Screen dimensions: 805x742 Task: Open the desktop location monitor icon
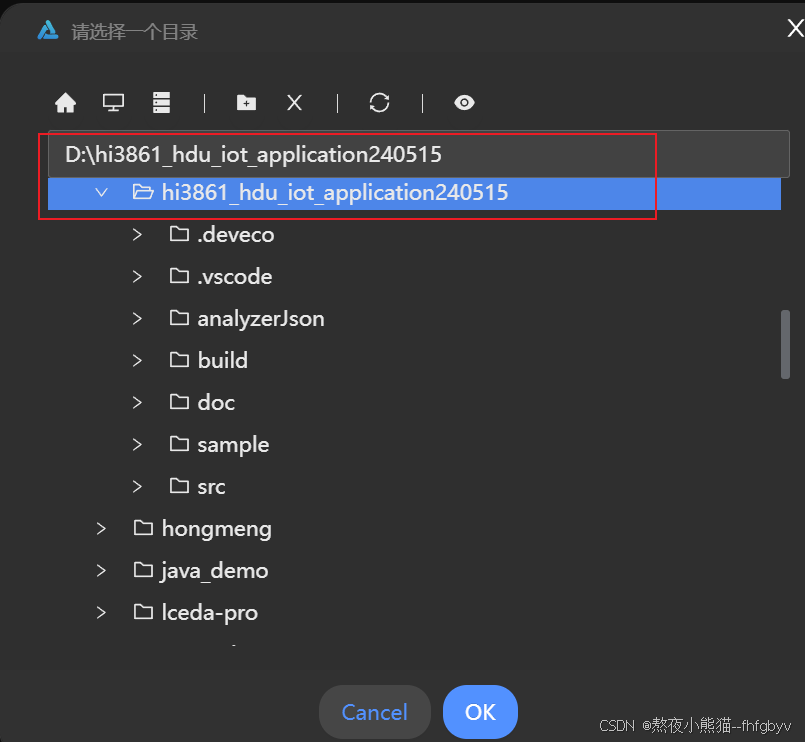113,103
